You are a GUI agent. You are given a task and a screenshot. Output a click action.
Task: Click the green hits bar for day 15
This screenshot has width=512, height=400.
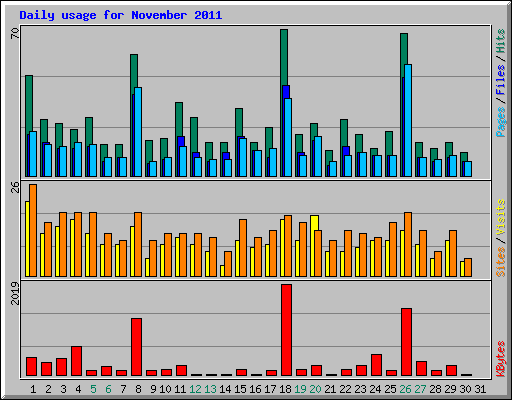[239, 122]
